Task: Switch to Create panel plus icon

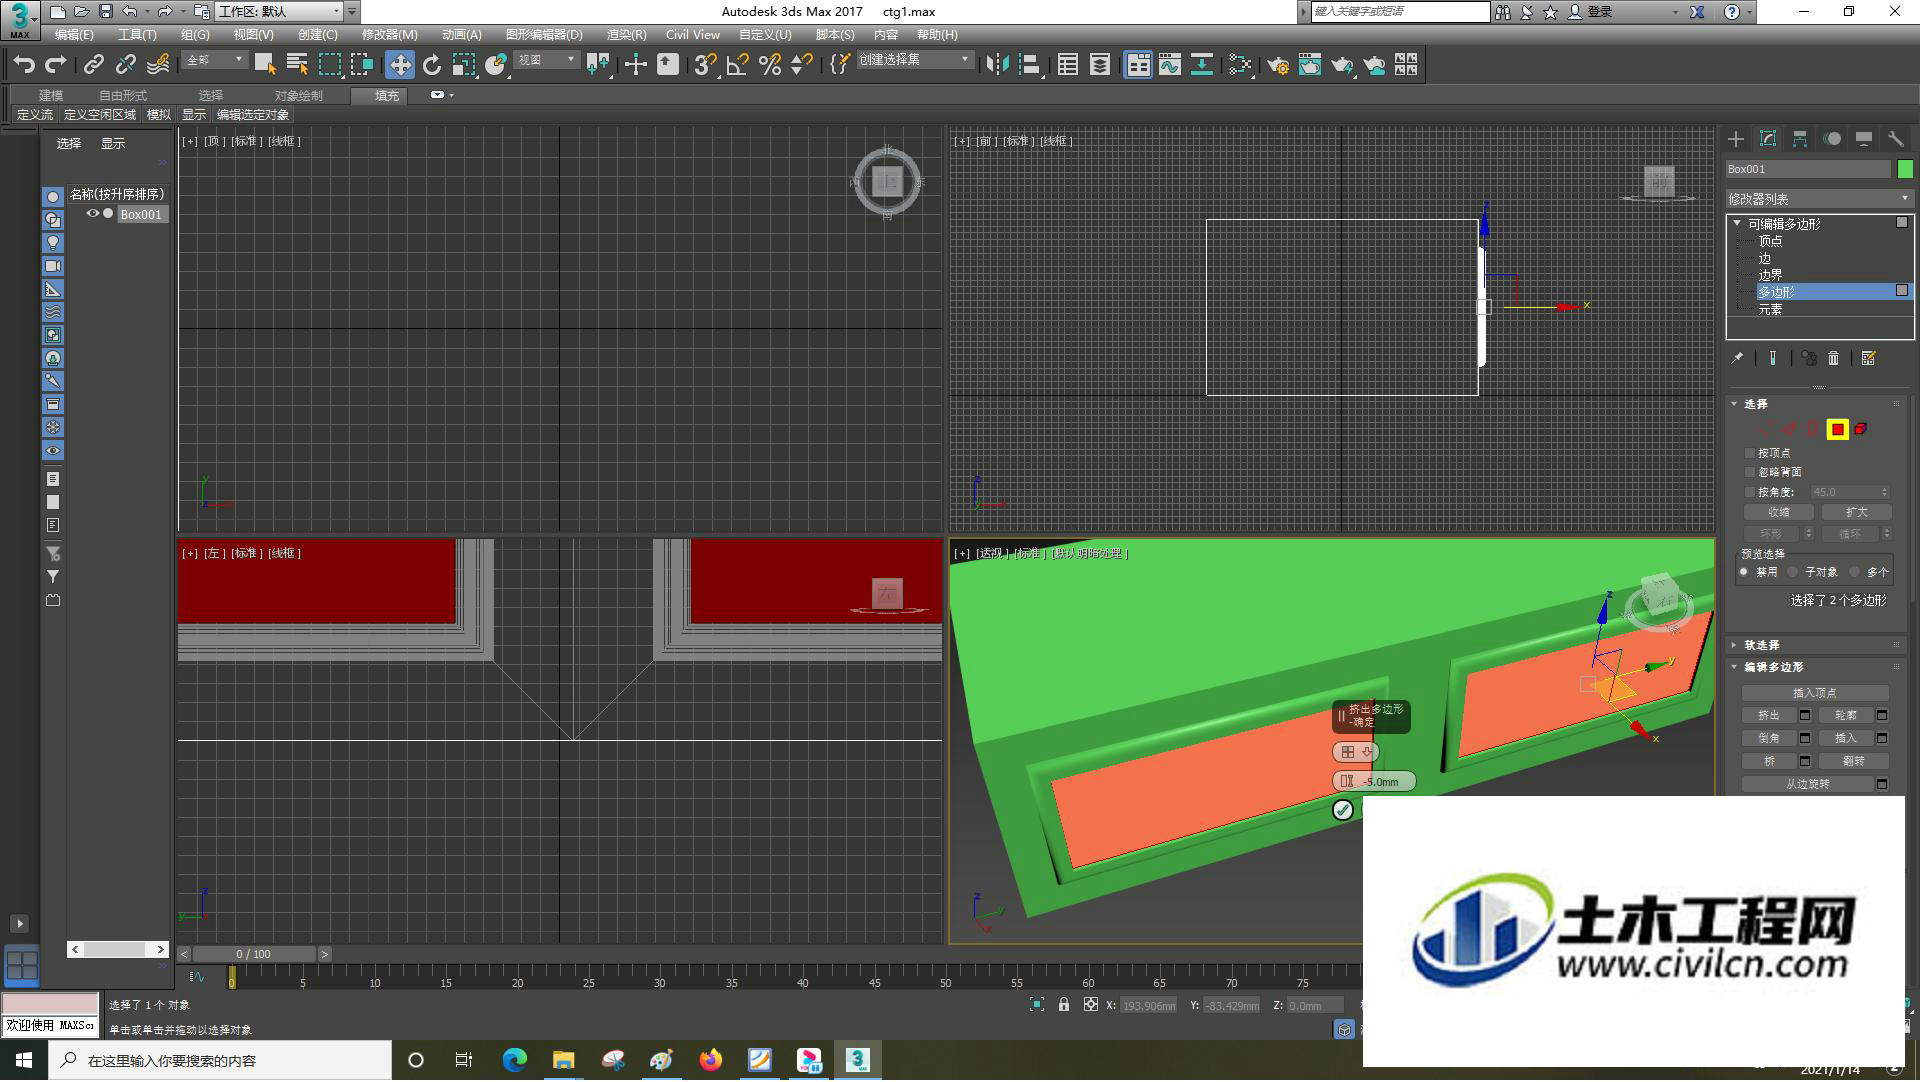Action: pyautogui.click(x=1736, y=139)
